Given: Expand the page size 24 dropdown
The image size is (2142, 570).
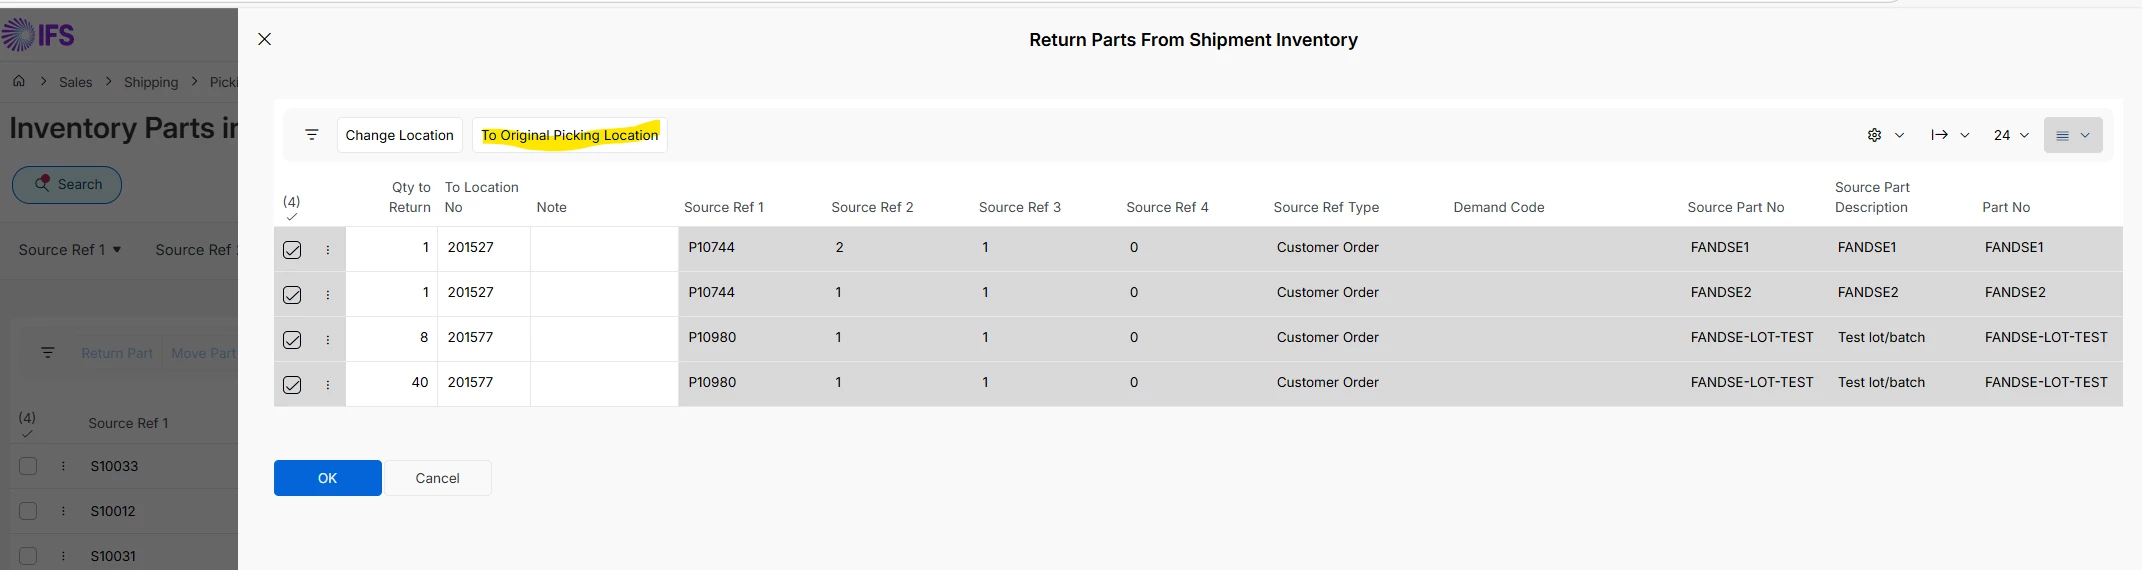Looking at the screenshot, I should [2011, 135].
